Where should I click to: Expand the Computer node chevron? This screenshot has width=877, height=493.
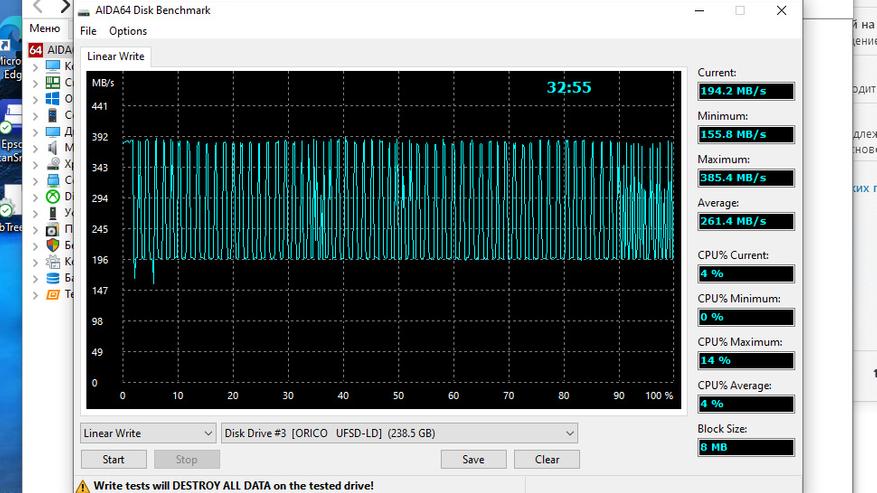[36, 67]
